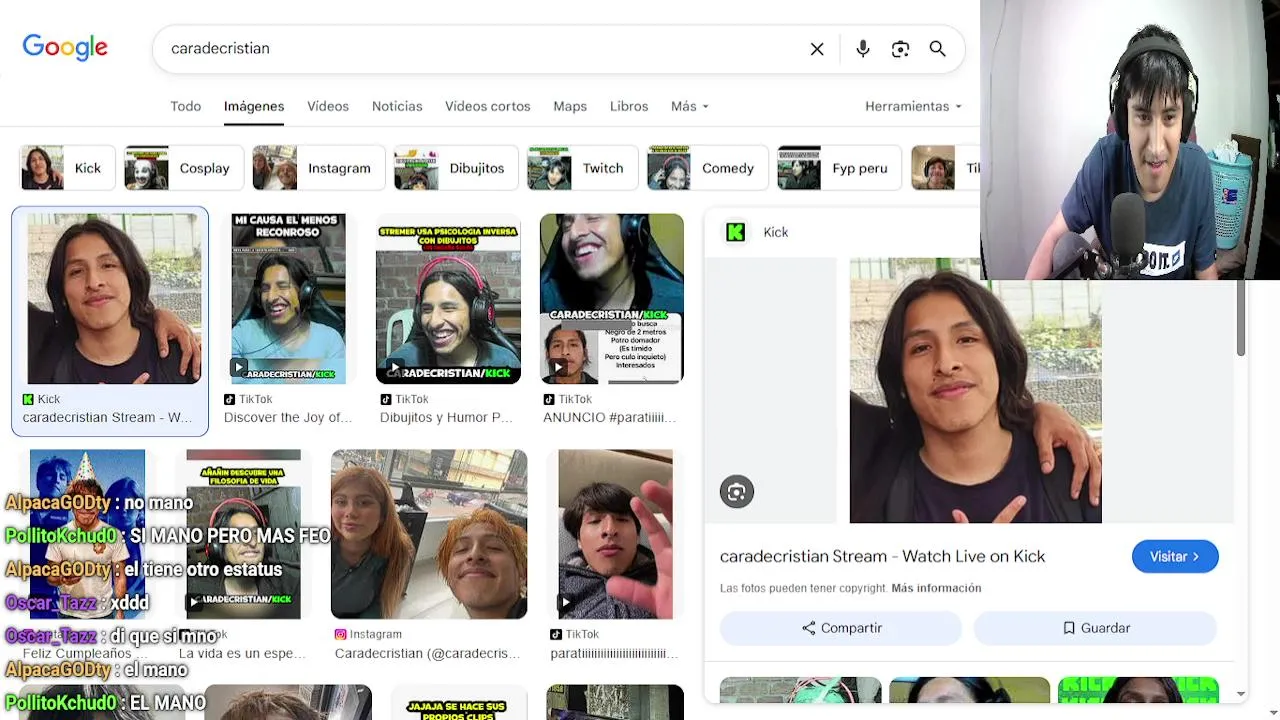Click the Google logo
The width and height of the screenshot is (1280, 720).
[x=65, y=47]
